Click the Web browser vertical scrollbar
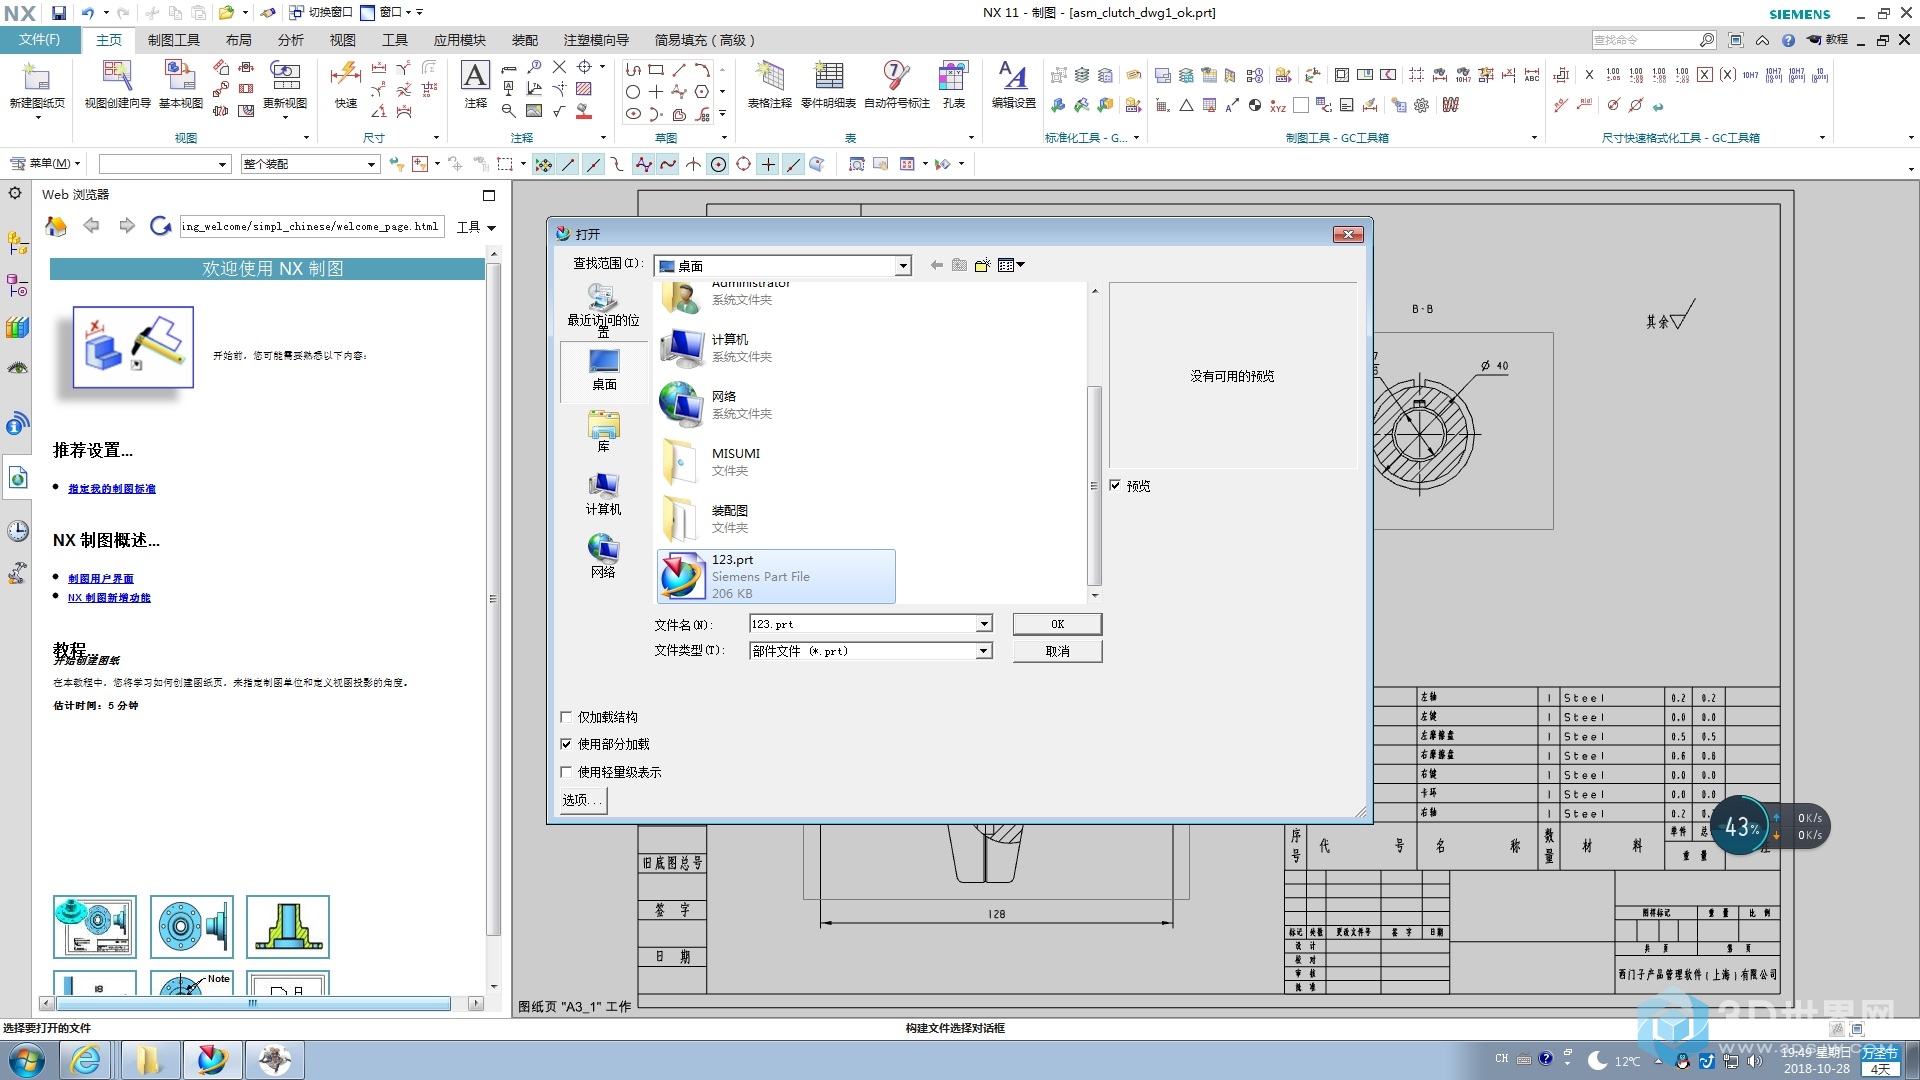Image resolution: width=1920 pixels, height=1080 pixels. 492,600
